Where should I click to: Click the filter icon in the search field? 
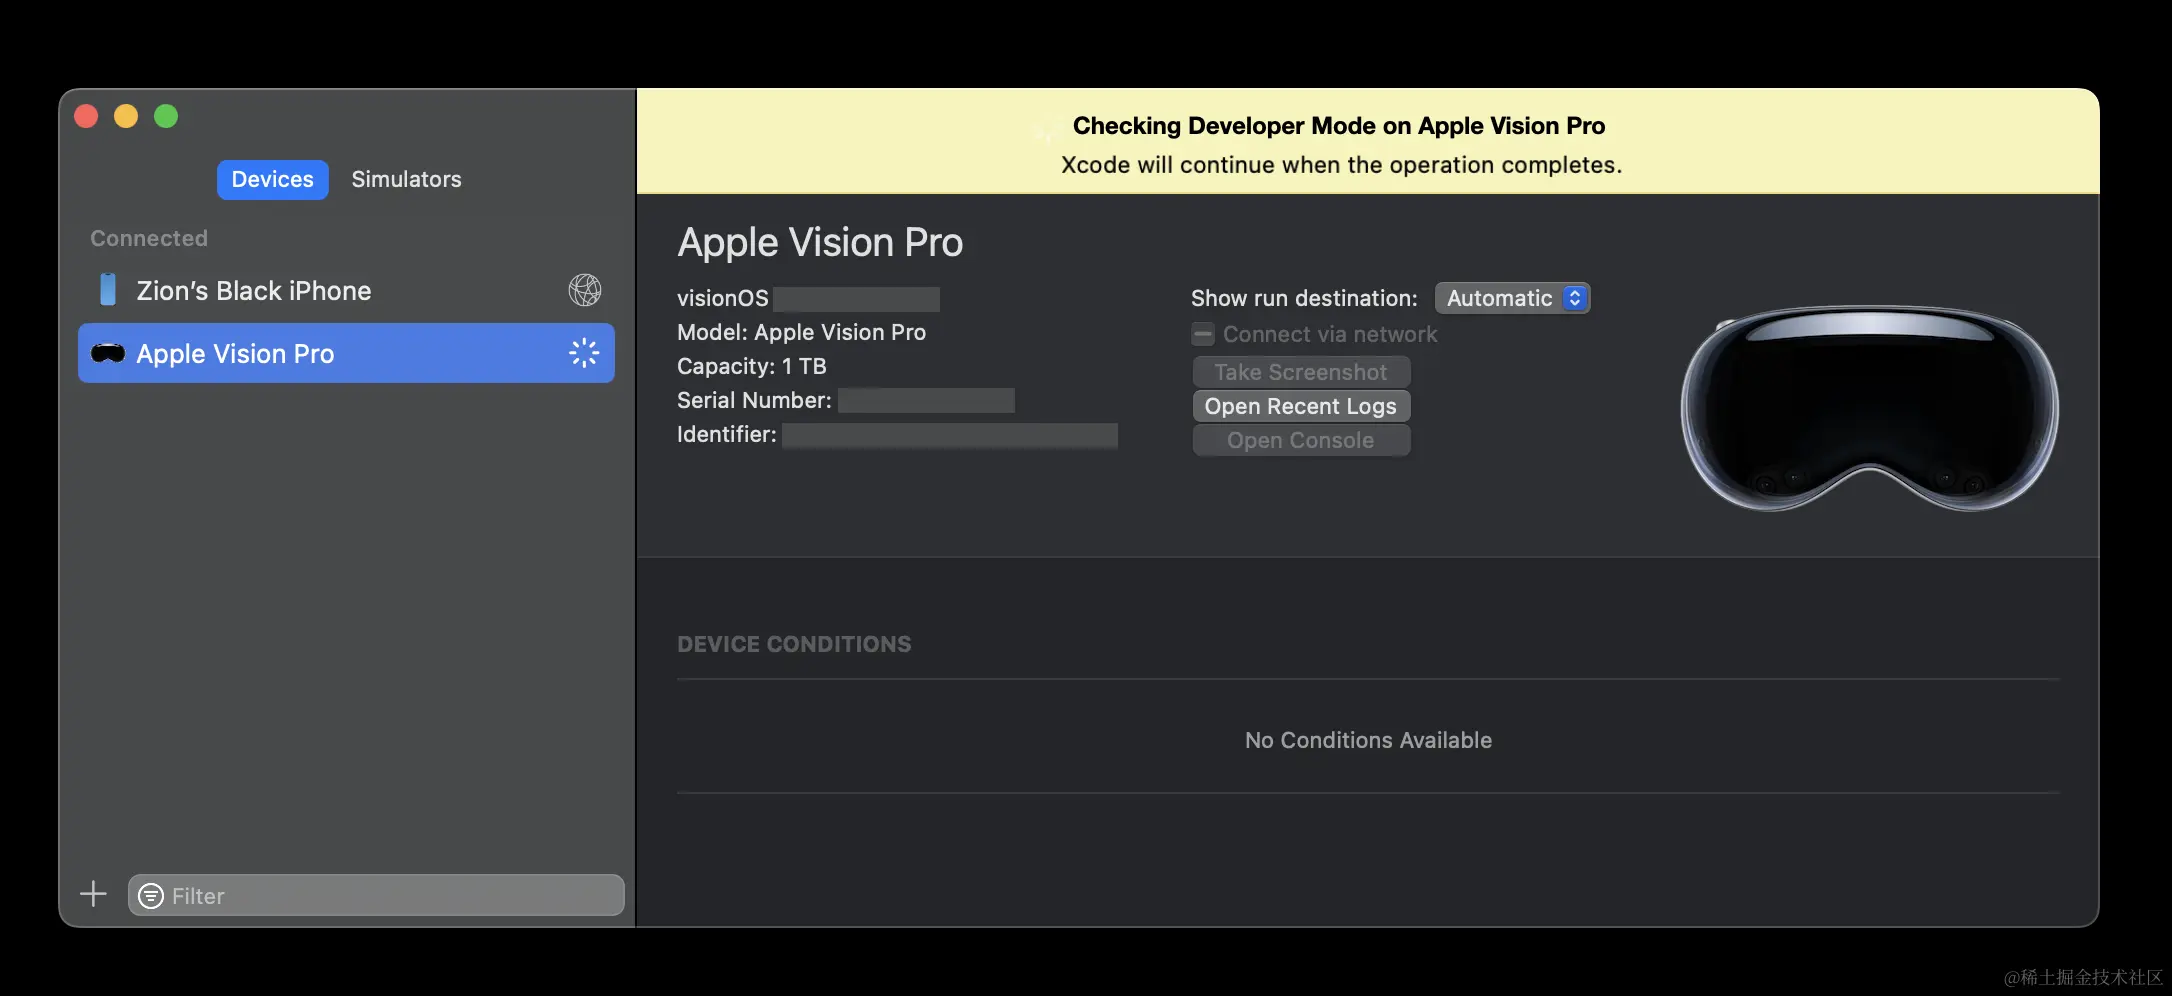(x=151, y=895)
